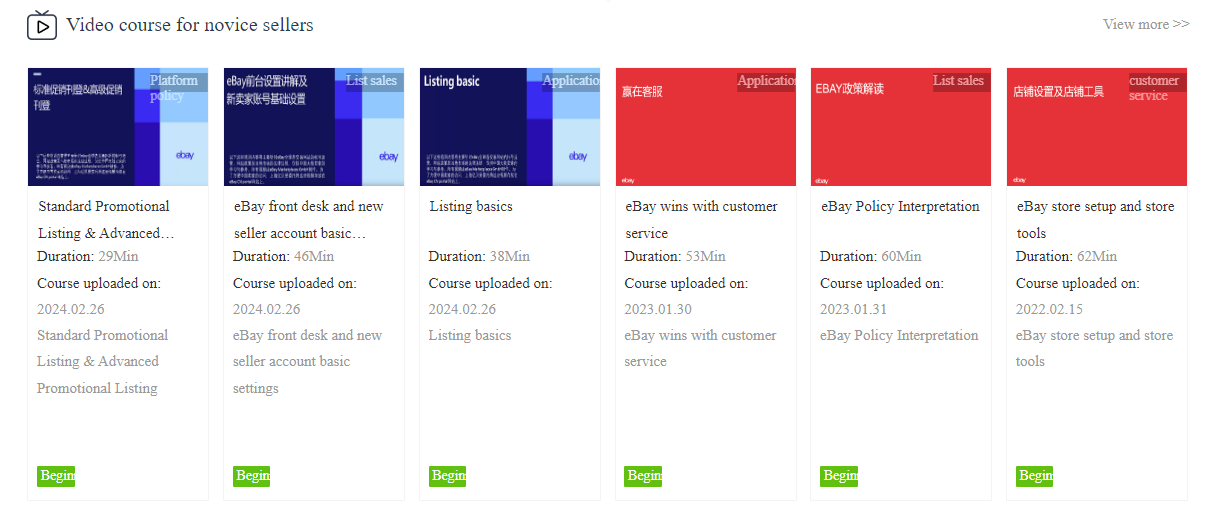Click 2024.02.26 date under Listing basics course
Viewport: 1206px width, 515px height.
click(463, 309)
